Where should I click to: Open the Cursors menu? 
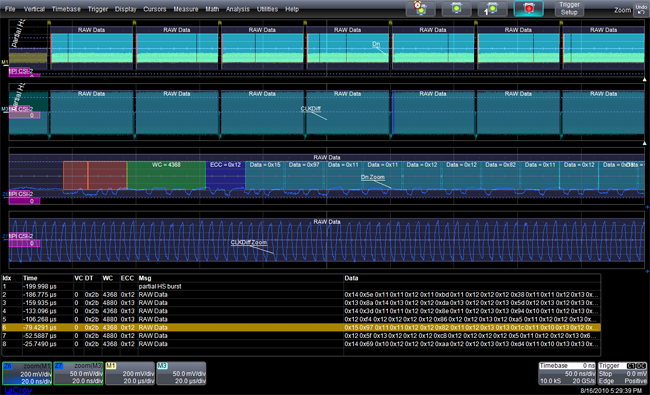155,9
